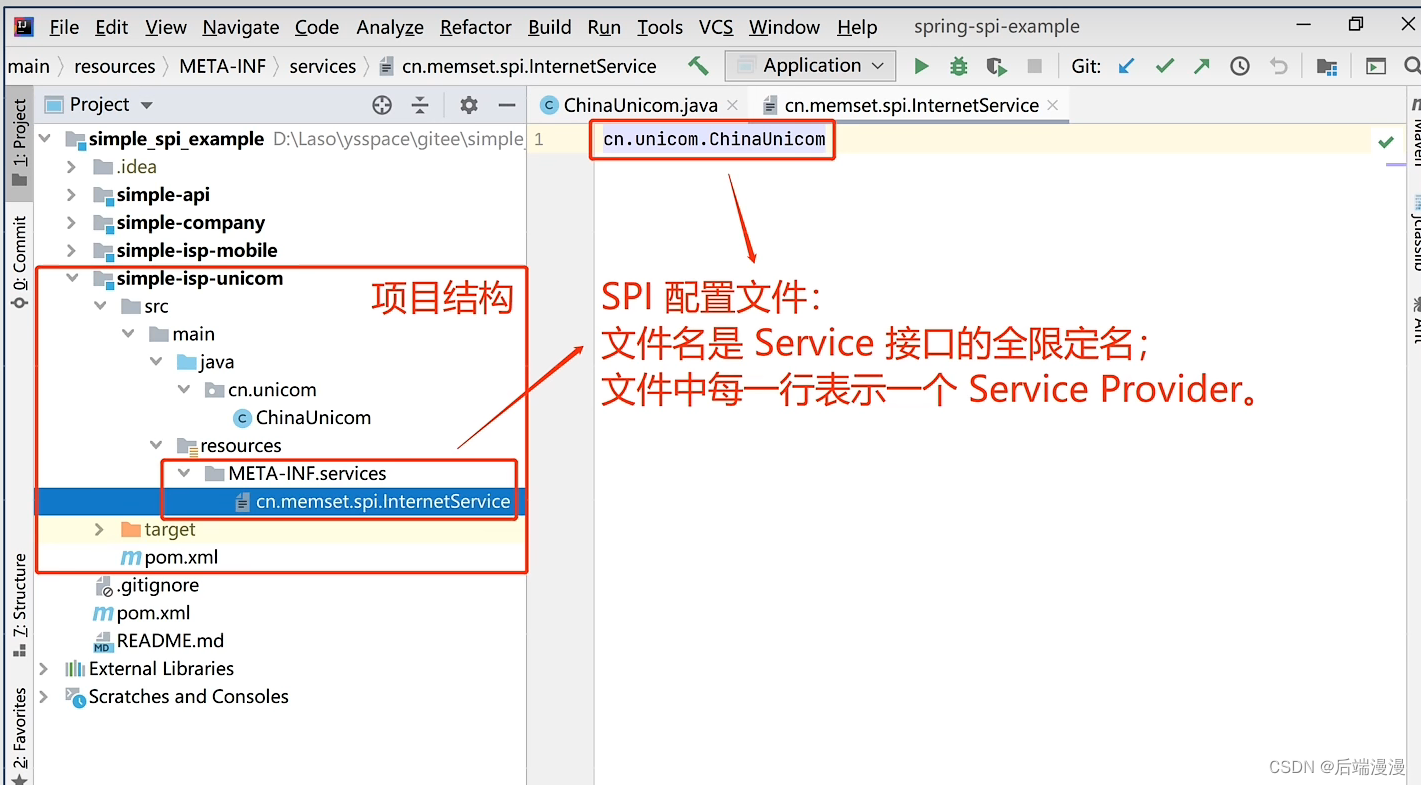Hide the Project panel with the minus icon
Viewport: 1421px width, 785px height.
[x=507, y=105]
